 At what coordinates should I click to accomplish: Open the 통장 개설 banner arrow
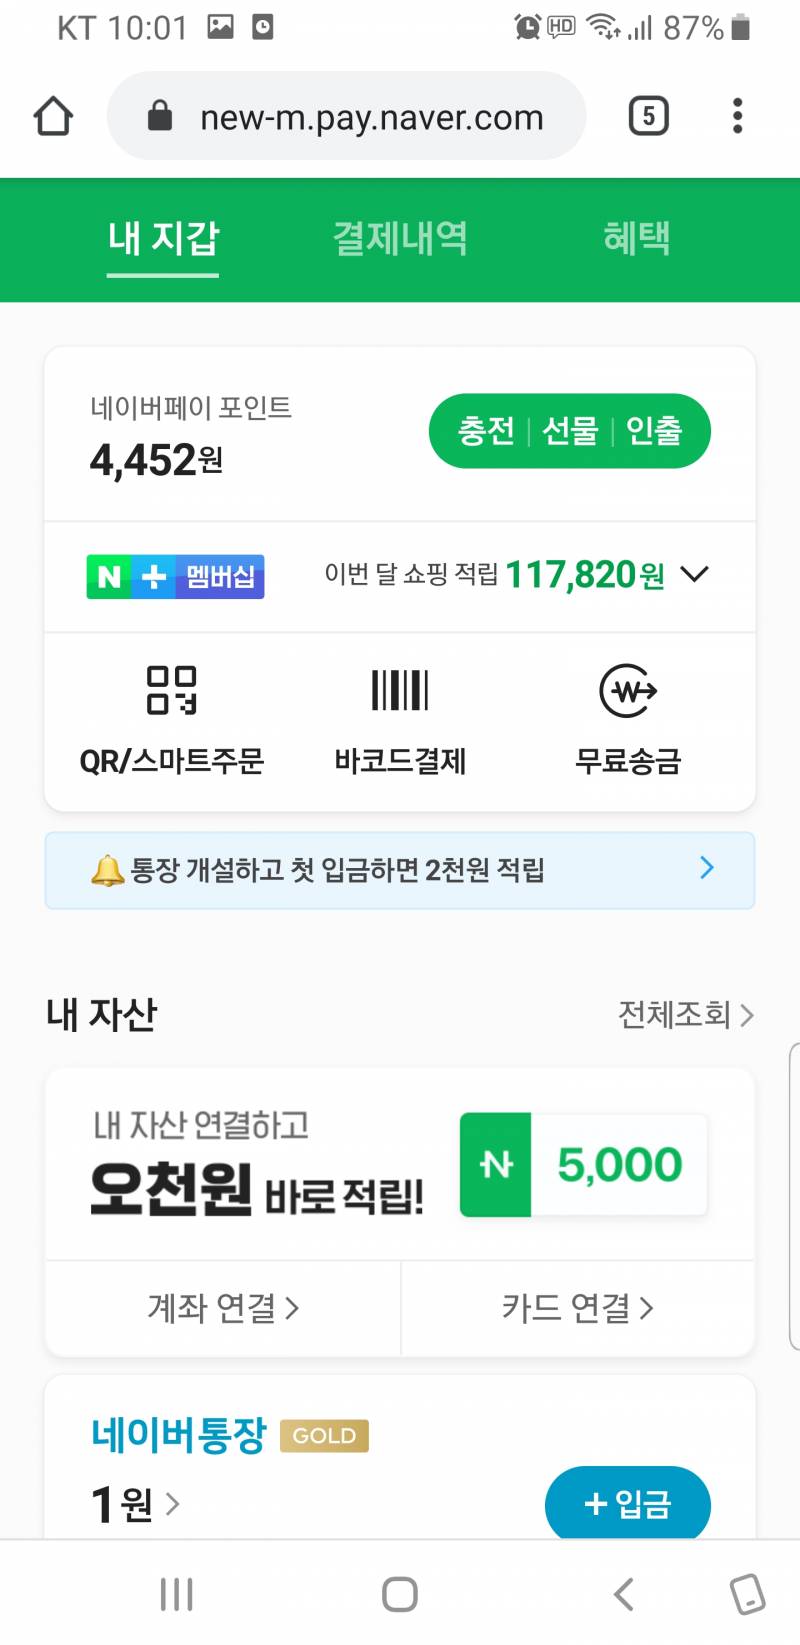tap(706, 868)
